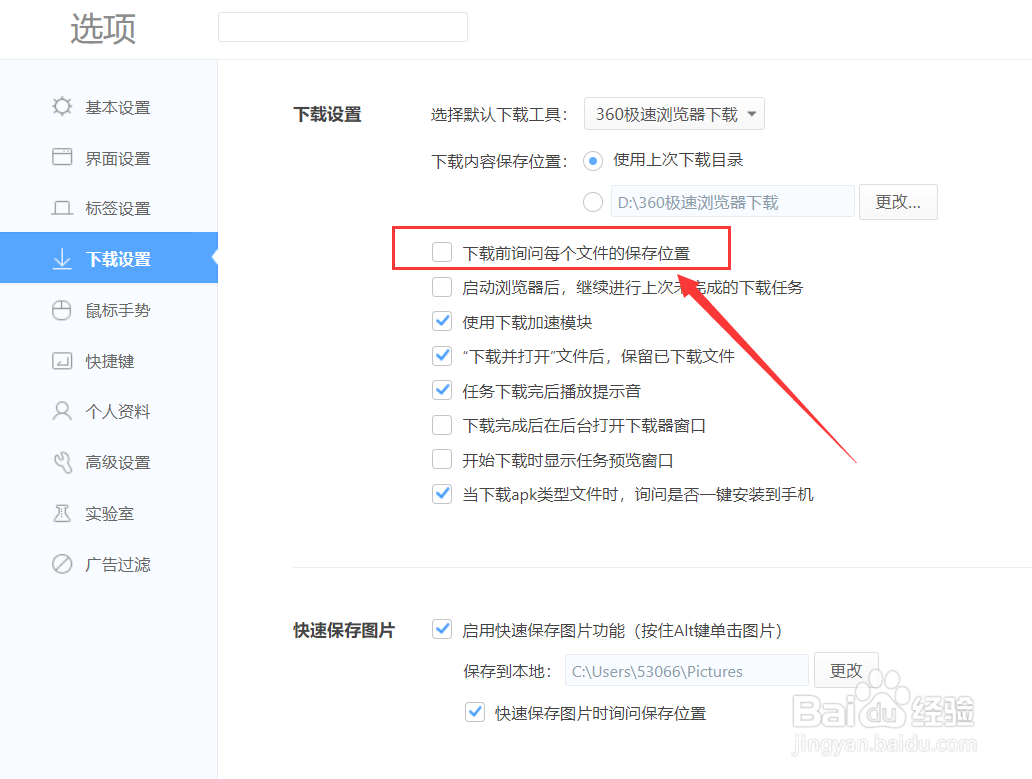Toggle apk一键安装到手机 checkbox
The width and height of the screenshot is (1032, 779).
pos(442,493)
